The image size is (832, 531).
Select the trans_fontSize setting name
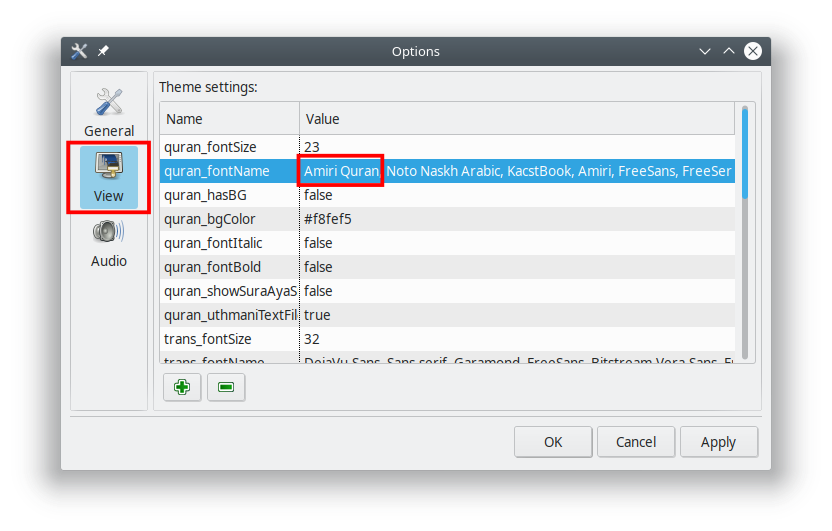(x=207, y=339)
